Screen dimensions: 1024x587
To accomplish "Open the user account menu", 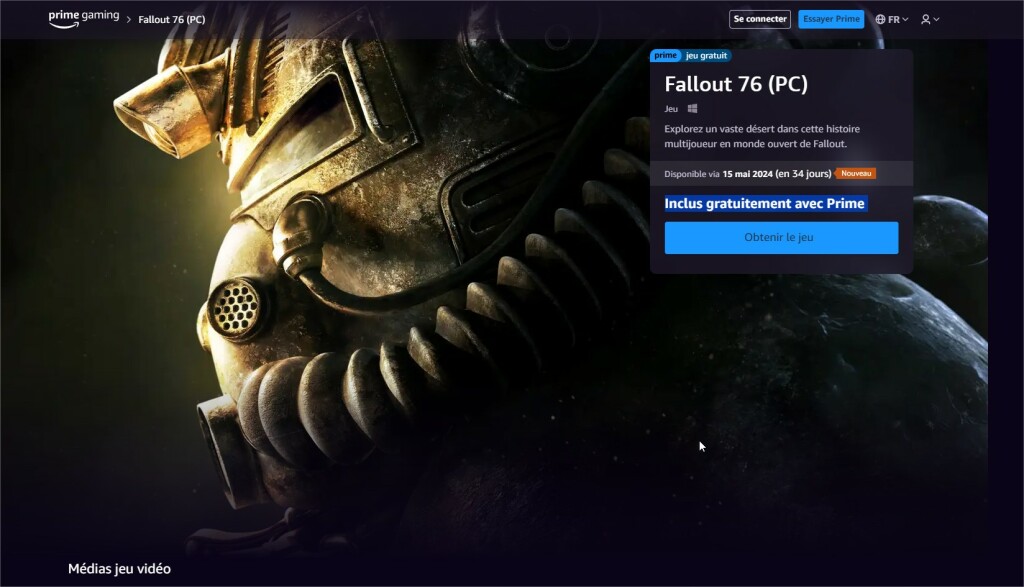I will tap(930, 20).
